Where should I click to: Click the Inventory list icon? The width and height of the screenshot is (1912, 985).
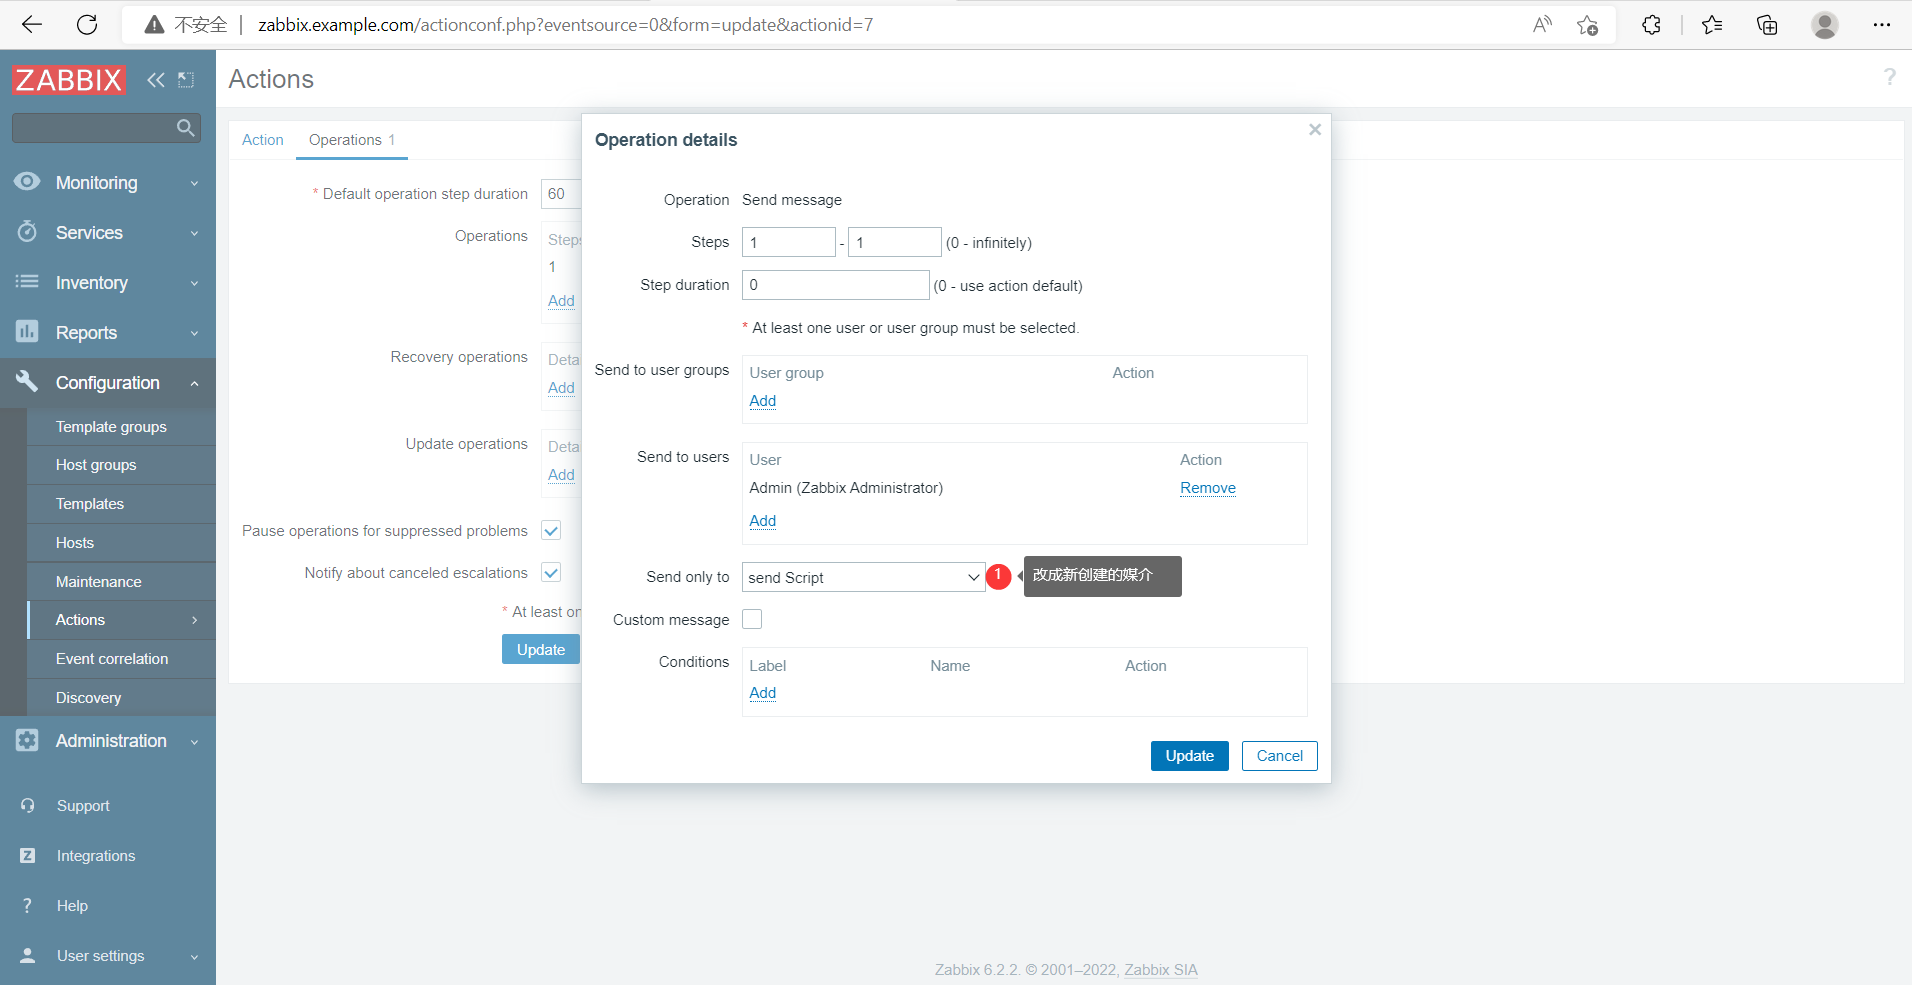pos(27,282)
